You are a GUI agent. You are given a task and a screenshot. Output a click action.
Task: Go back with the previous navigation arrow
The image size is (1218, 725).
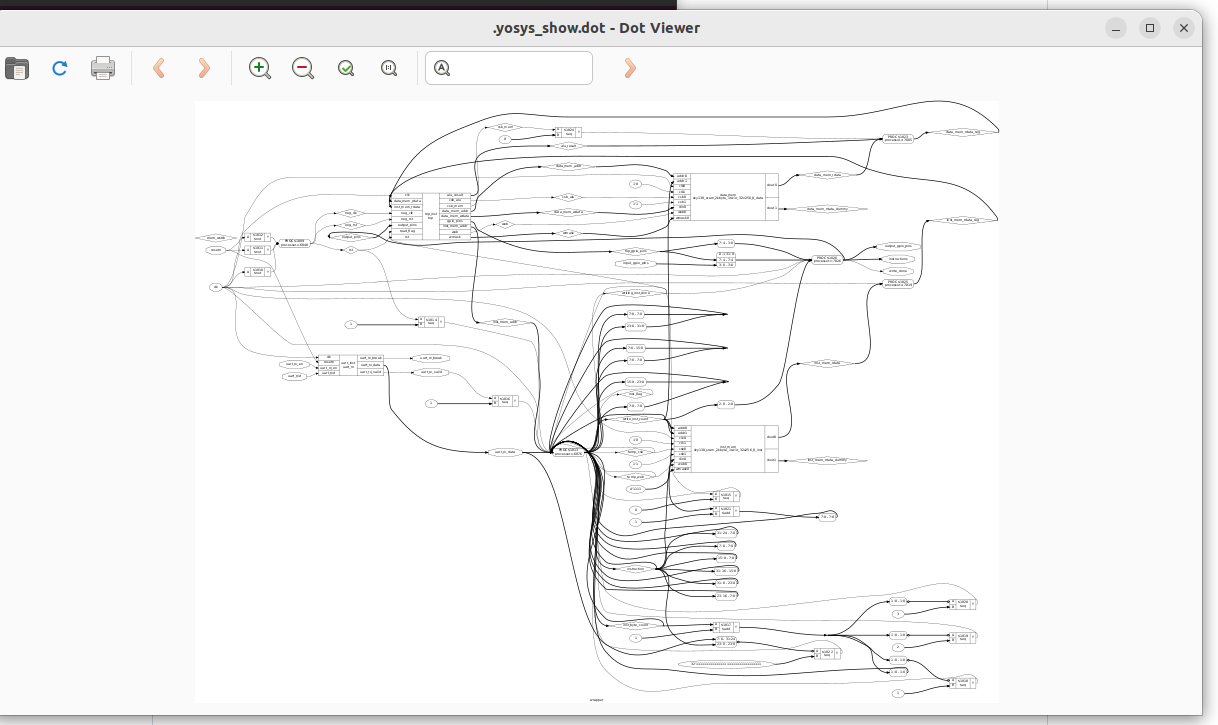coord(158,68)
